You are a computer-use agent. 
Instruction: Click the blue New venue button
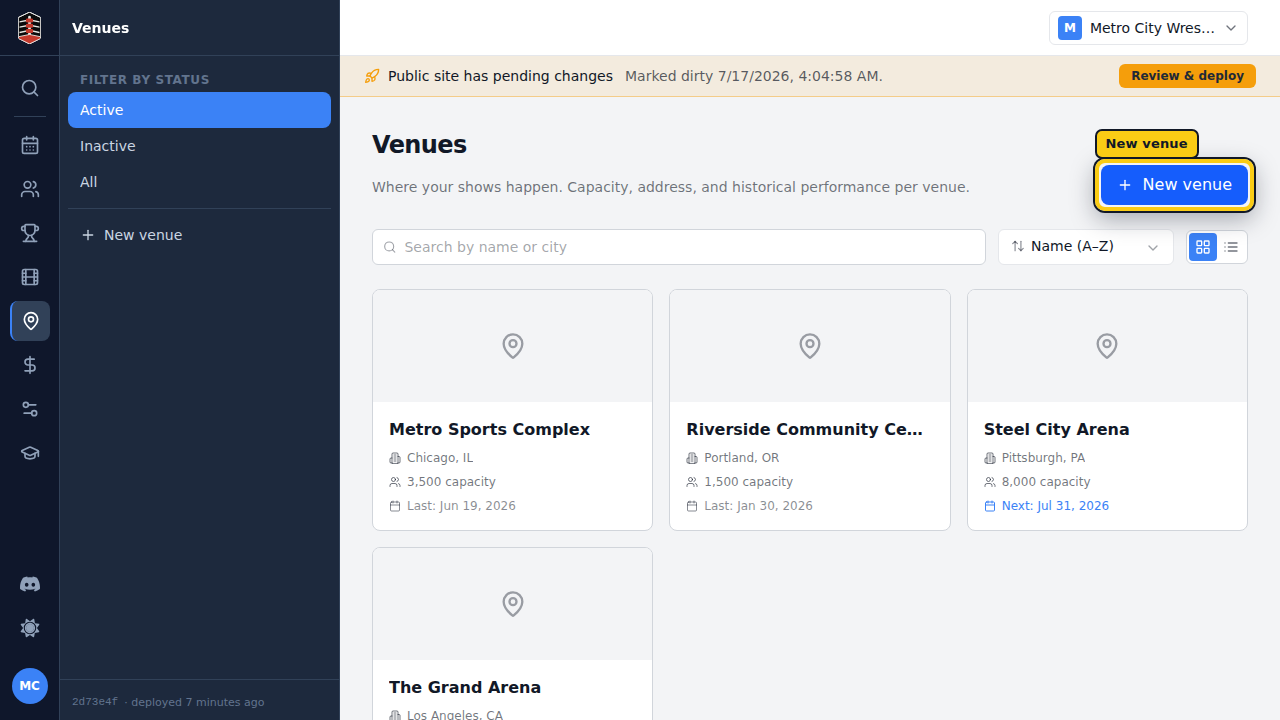(1174, 185)
